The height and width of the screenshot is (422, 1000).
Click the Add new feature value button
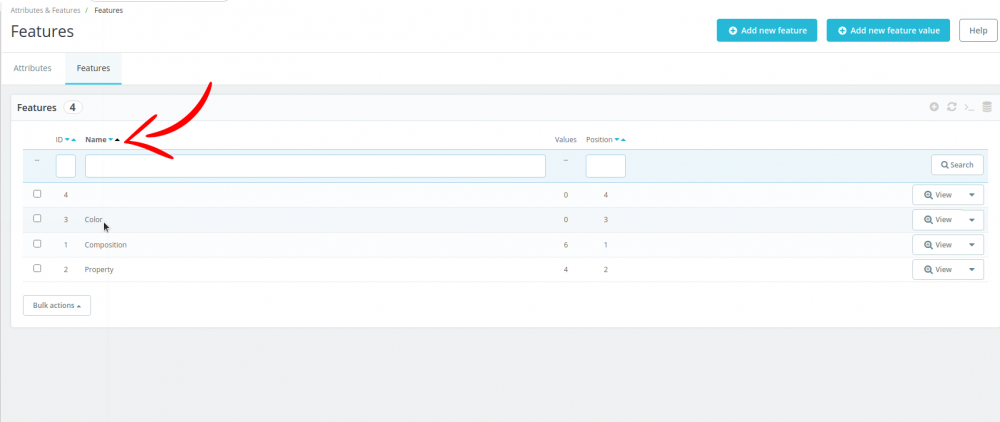[888, 30]
